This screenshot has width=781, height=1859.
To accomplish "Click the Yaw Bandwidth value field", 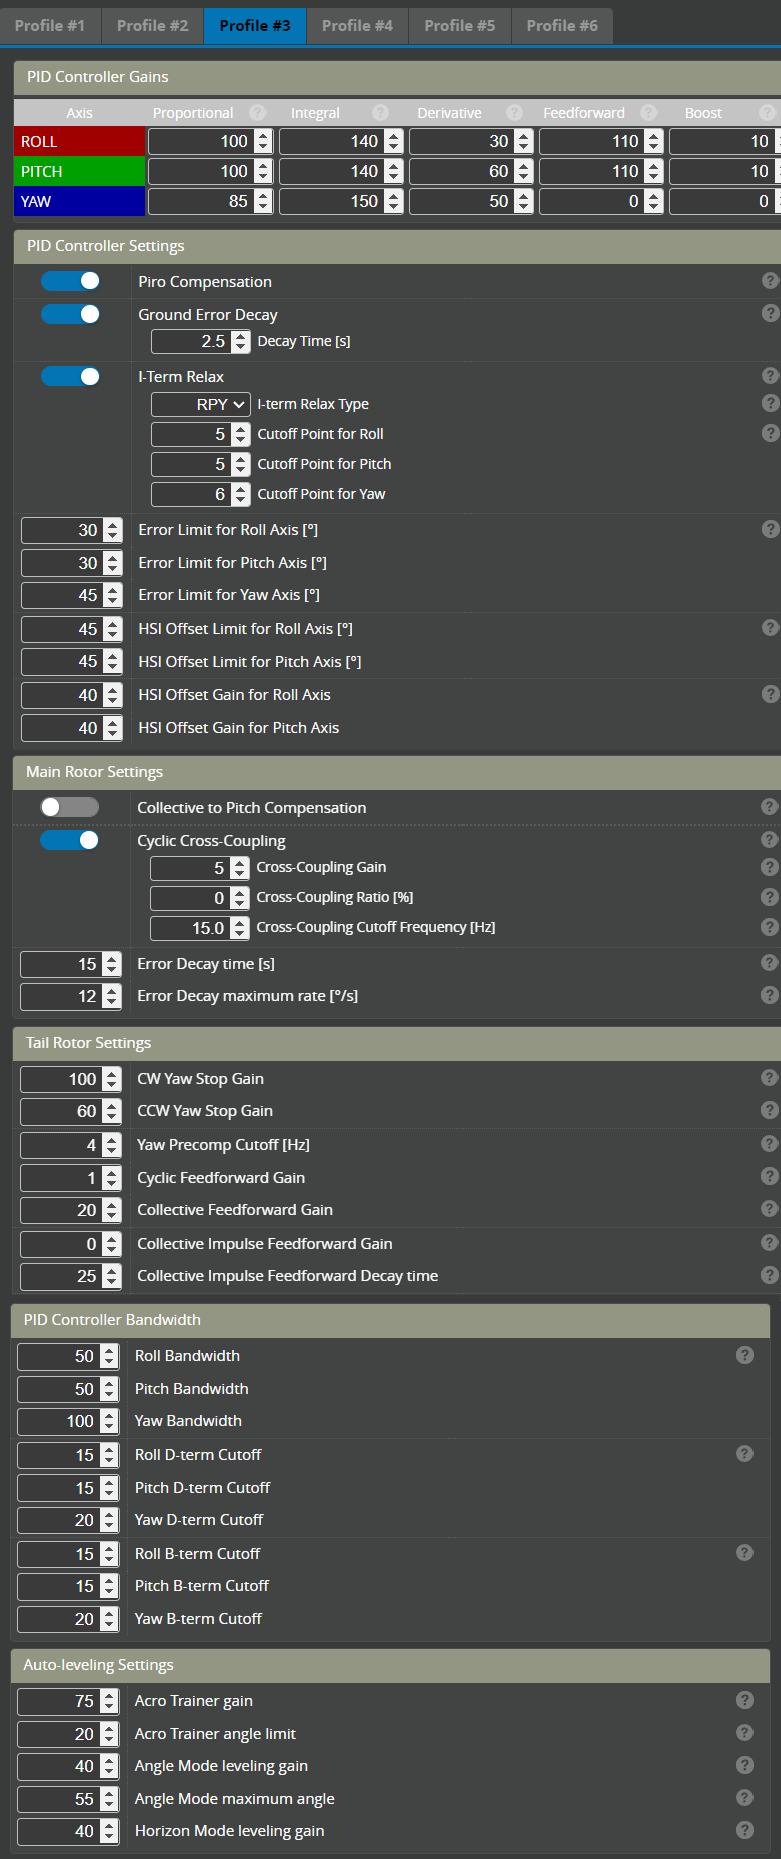I will click(x=58, y=1421).
